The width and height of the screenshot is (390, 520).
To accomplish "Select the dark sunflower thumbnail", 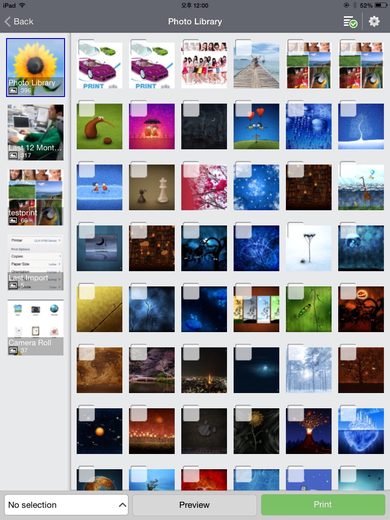I will 256,431.
